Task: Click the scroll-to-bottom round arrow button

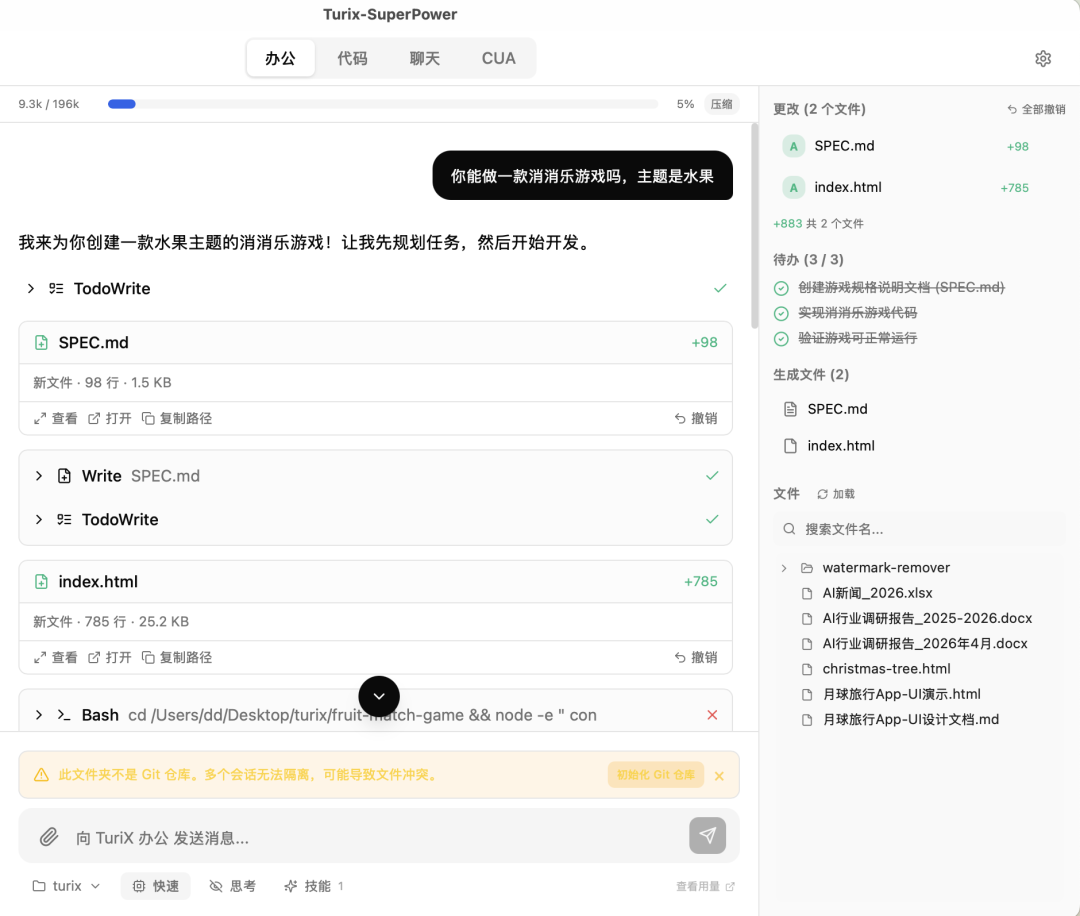Action: click(x=379, y=696)
